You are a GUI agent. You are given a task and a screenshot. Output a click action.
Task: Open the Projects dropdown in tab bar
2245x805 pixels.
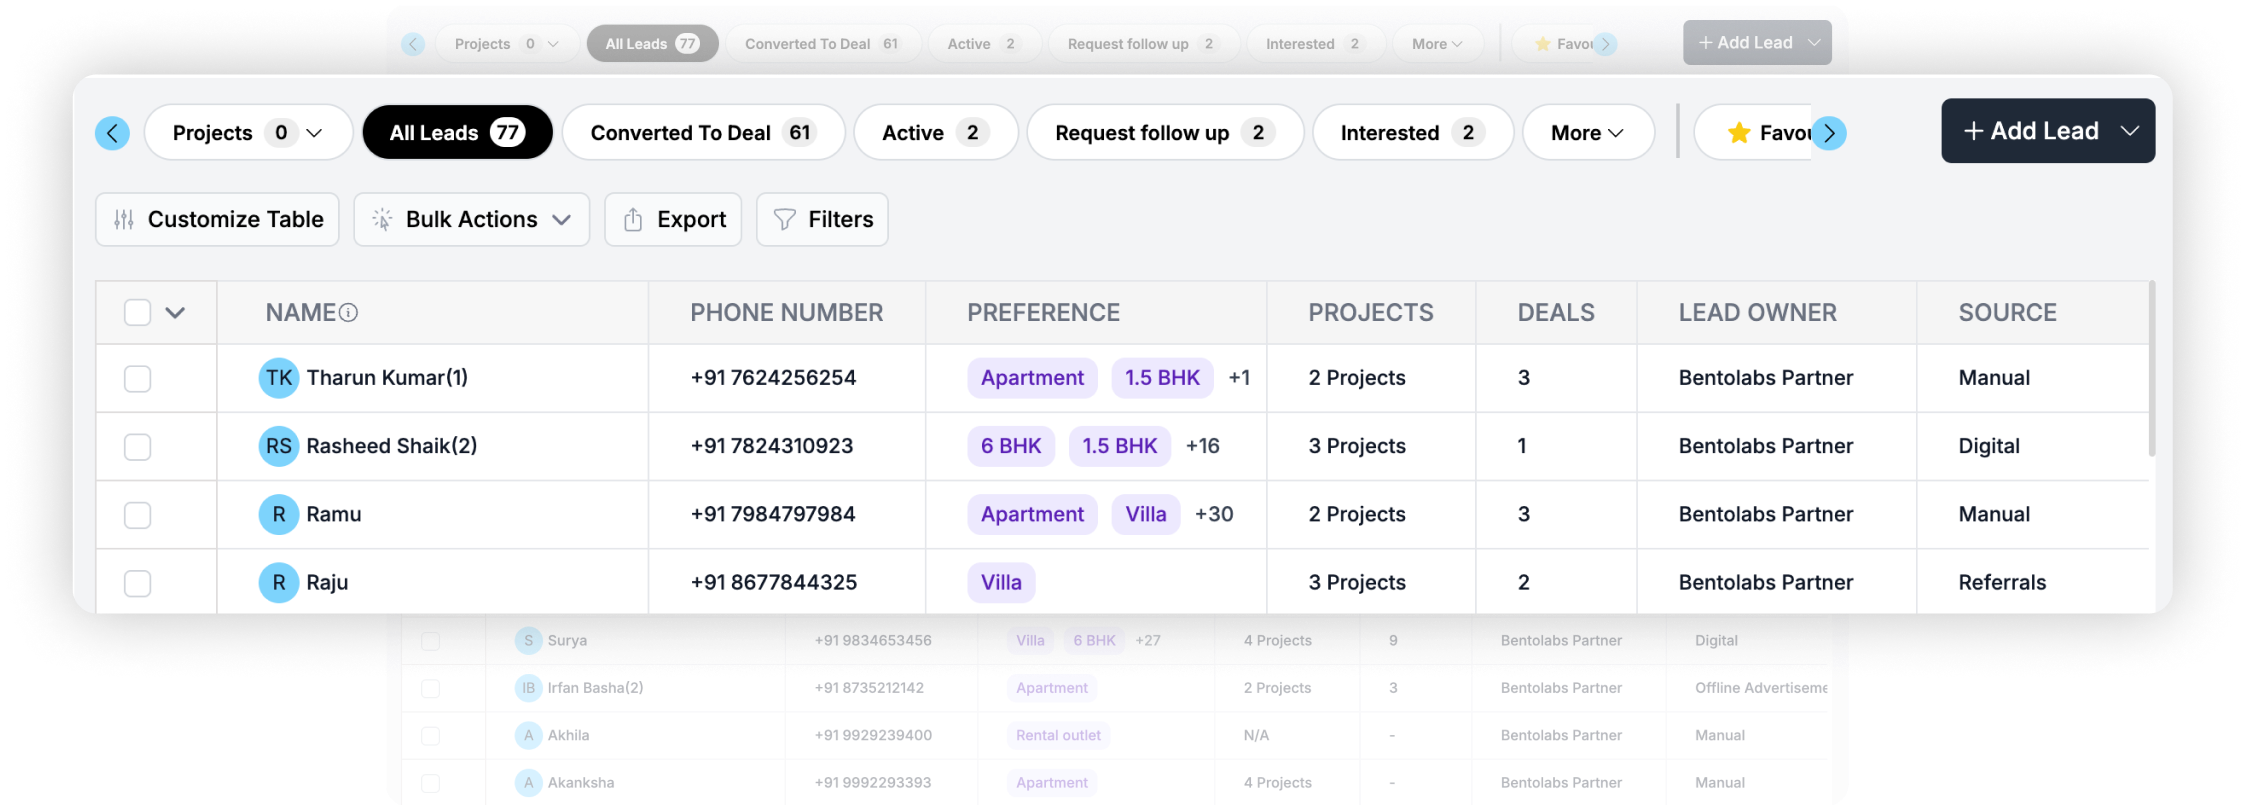pyautogui.click(x=249, y=132)
